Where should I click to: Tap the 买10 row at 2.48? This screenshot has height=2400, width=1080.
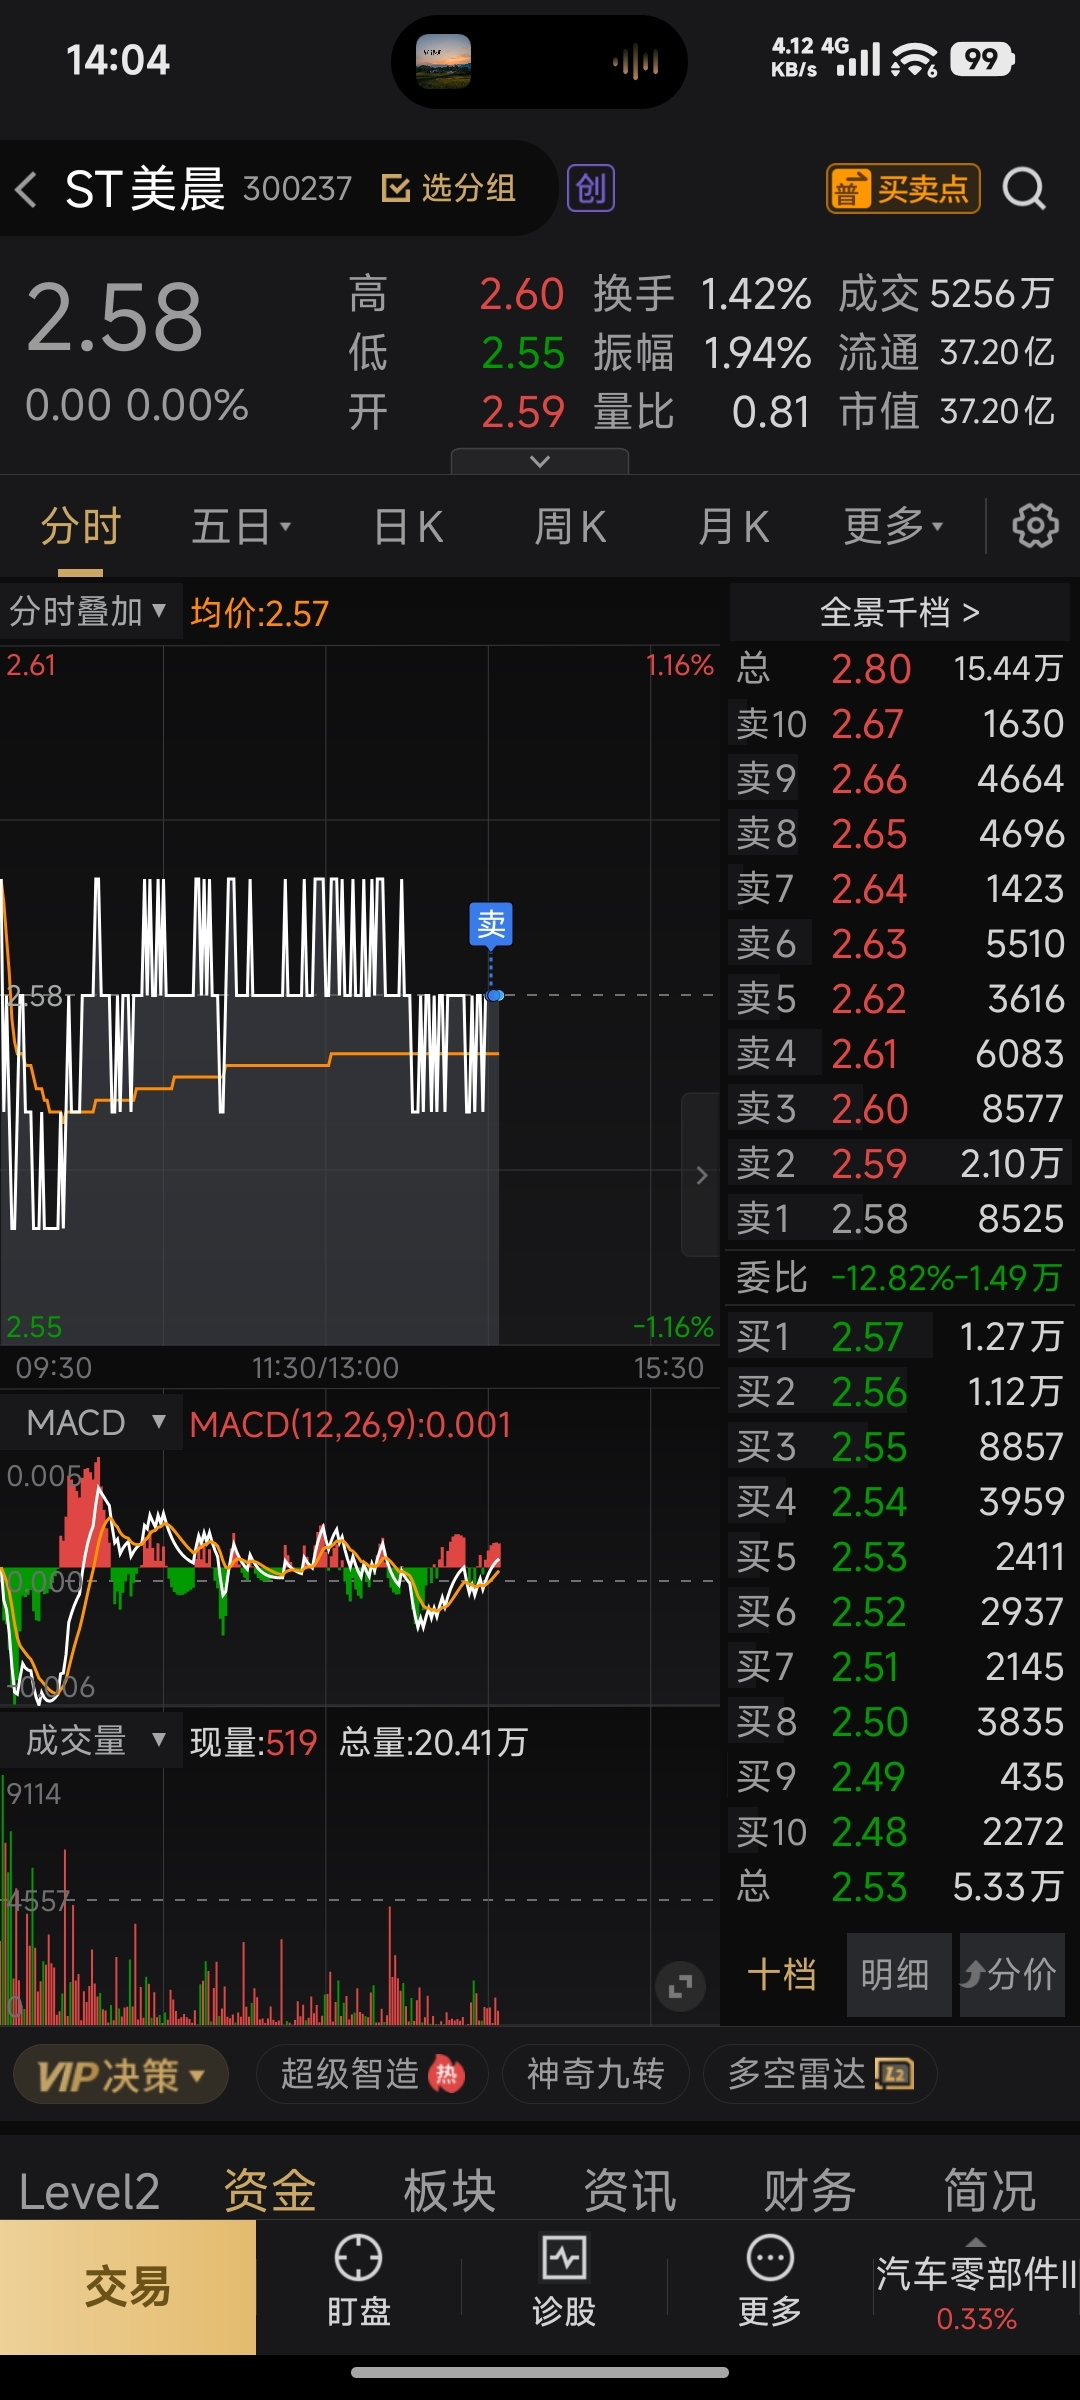[900, 1831]
